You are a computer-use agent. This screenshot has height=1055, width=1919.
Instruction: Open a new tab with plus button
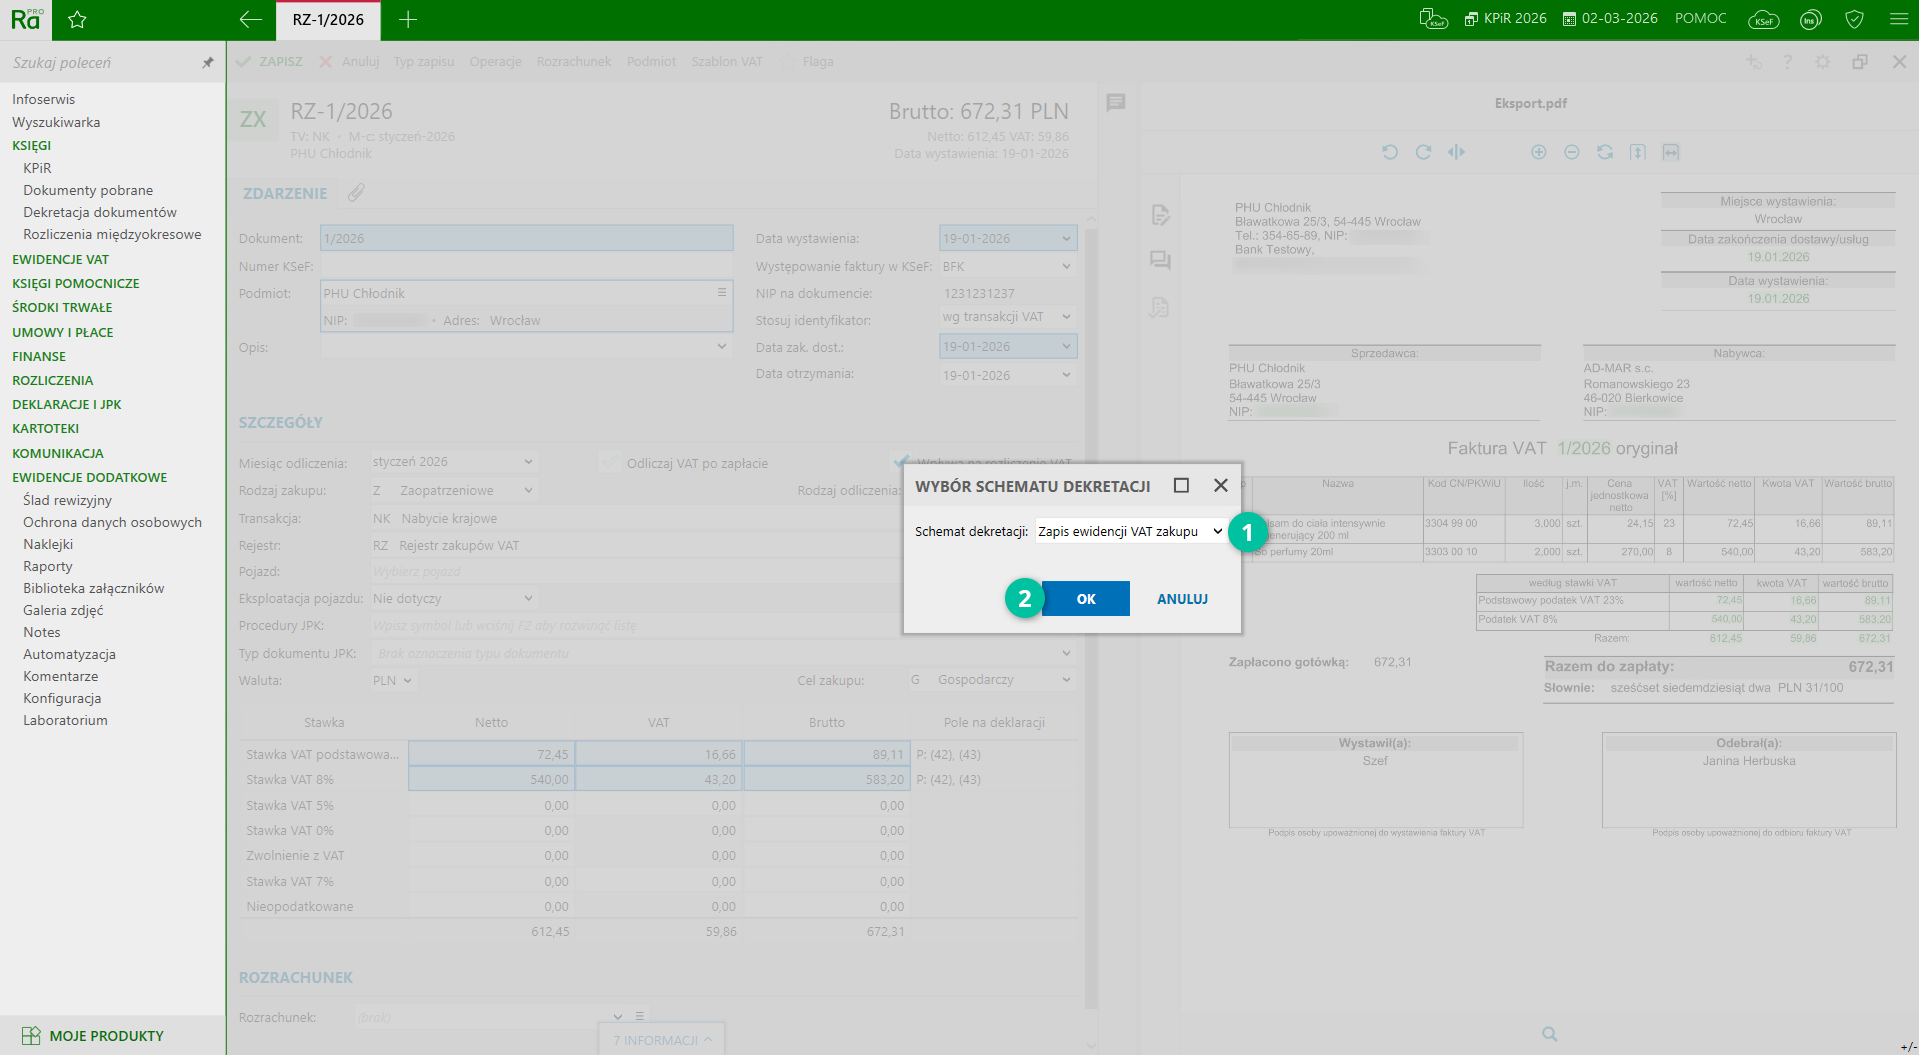point(408,20)
